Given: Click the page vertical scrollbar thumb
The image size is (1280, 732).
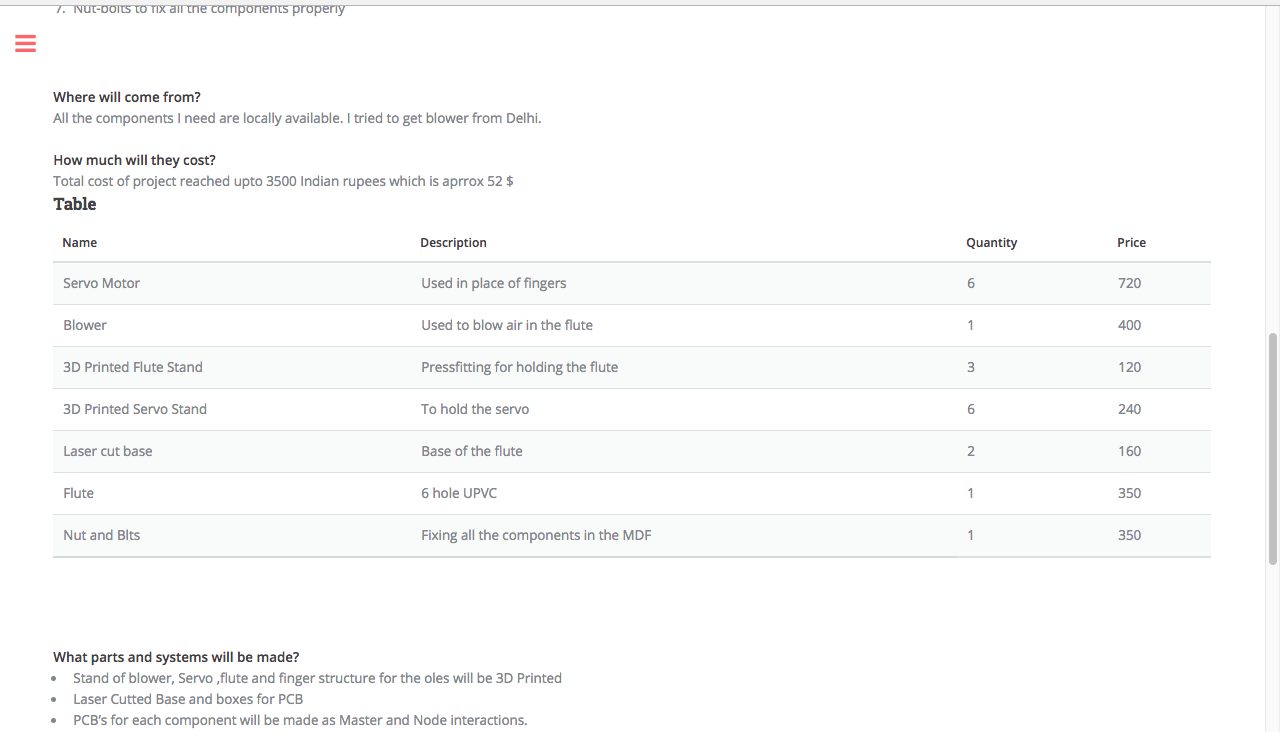Looking at the screenshot, I should [x=1273, y=448].
